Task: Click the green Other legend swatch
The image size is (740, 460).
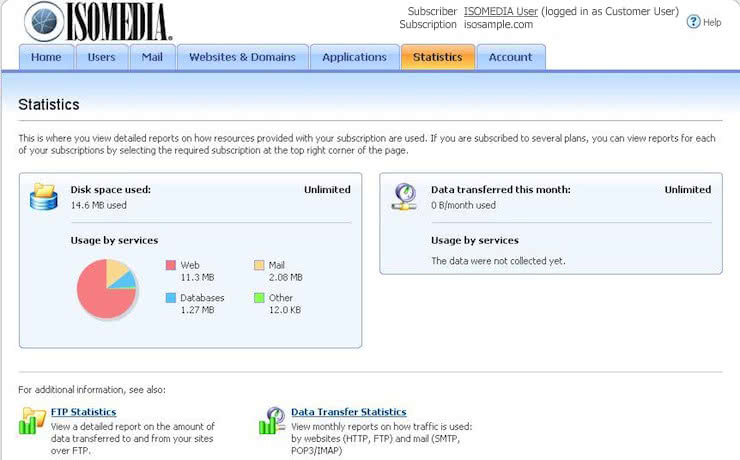Action: pyautogui.click(x=259, y=298)
